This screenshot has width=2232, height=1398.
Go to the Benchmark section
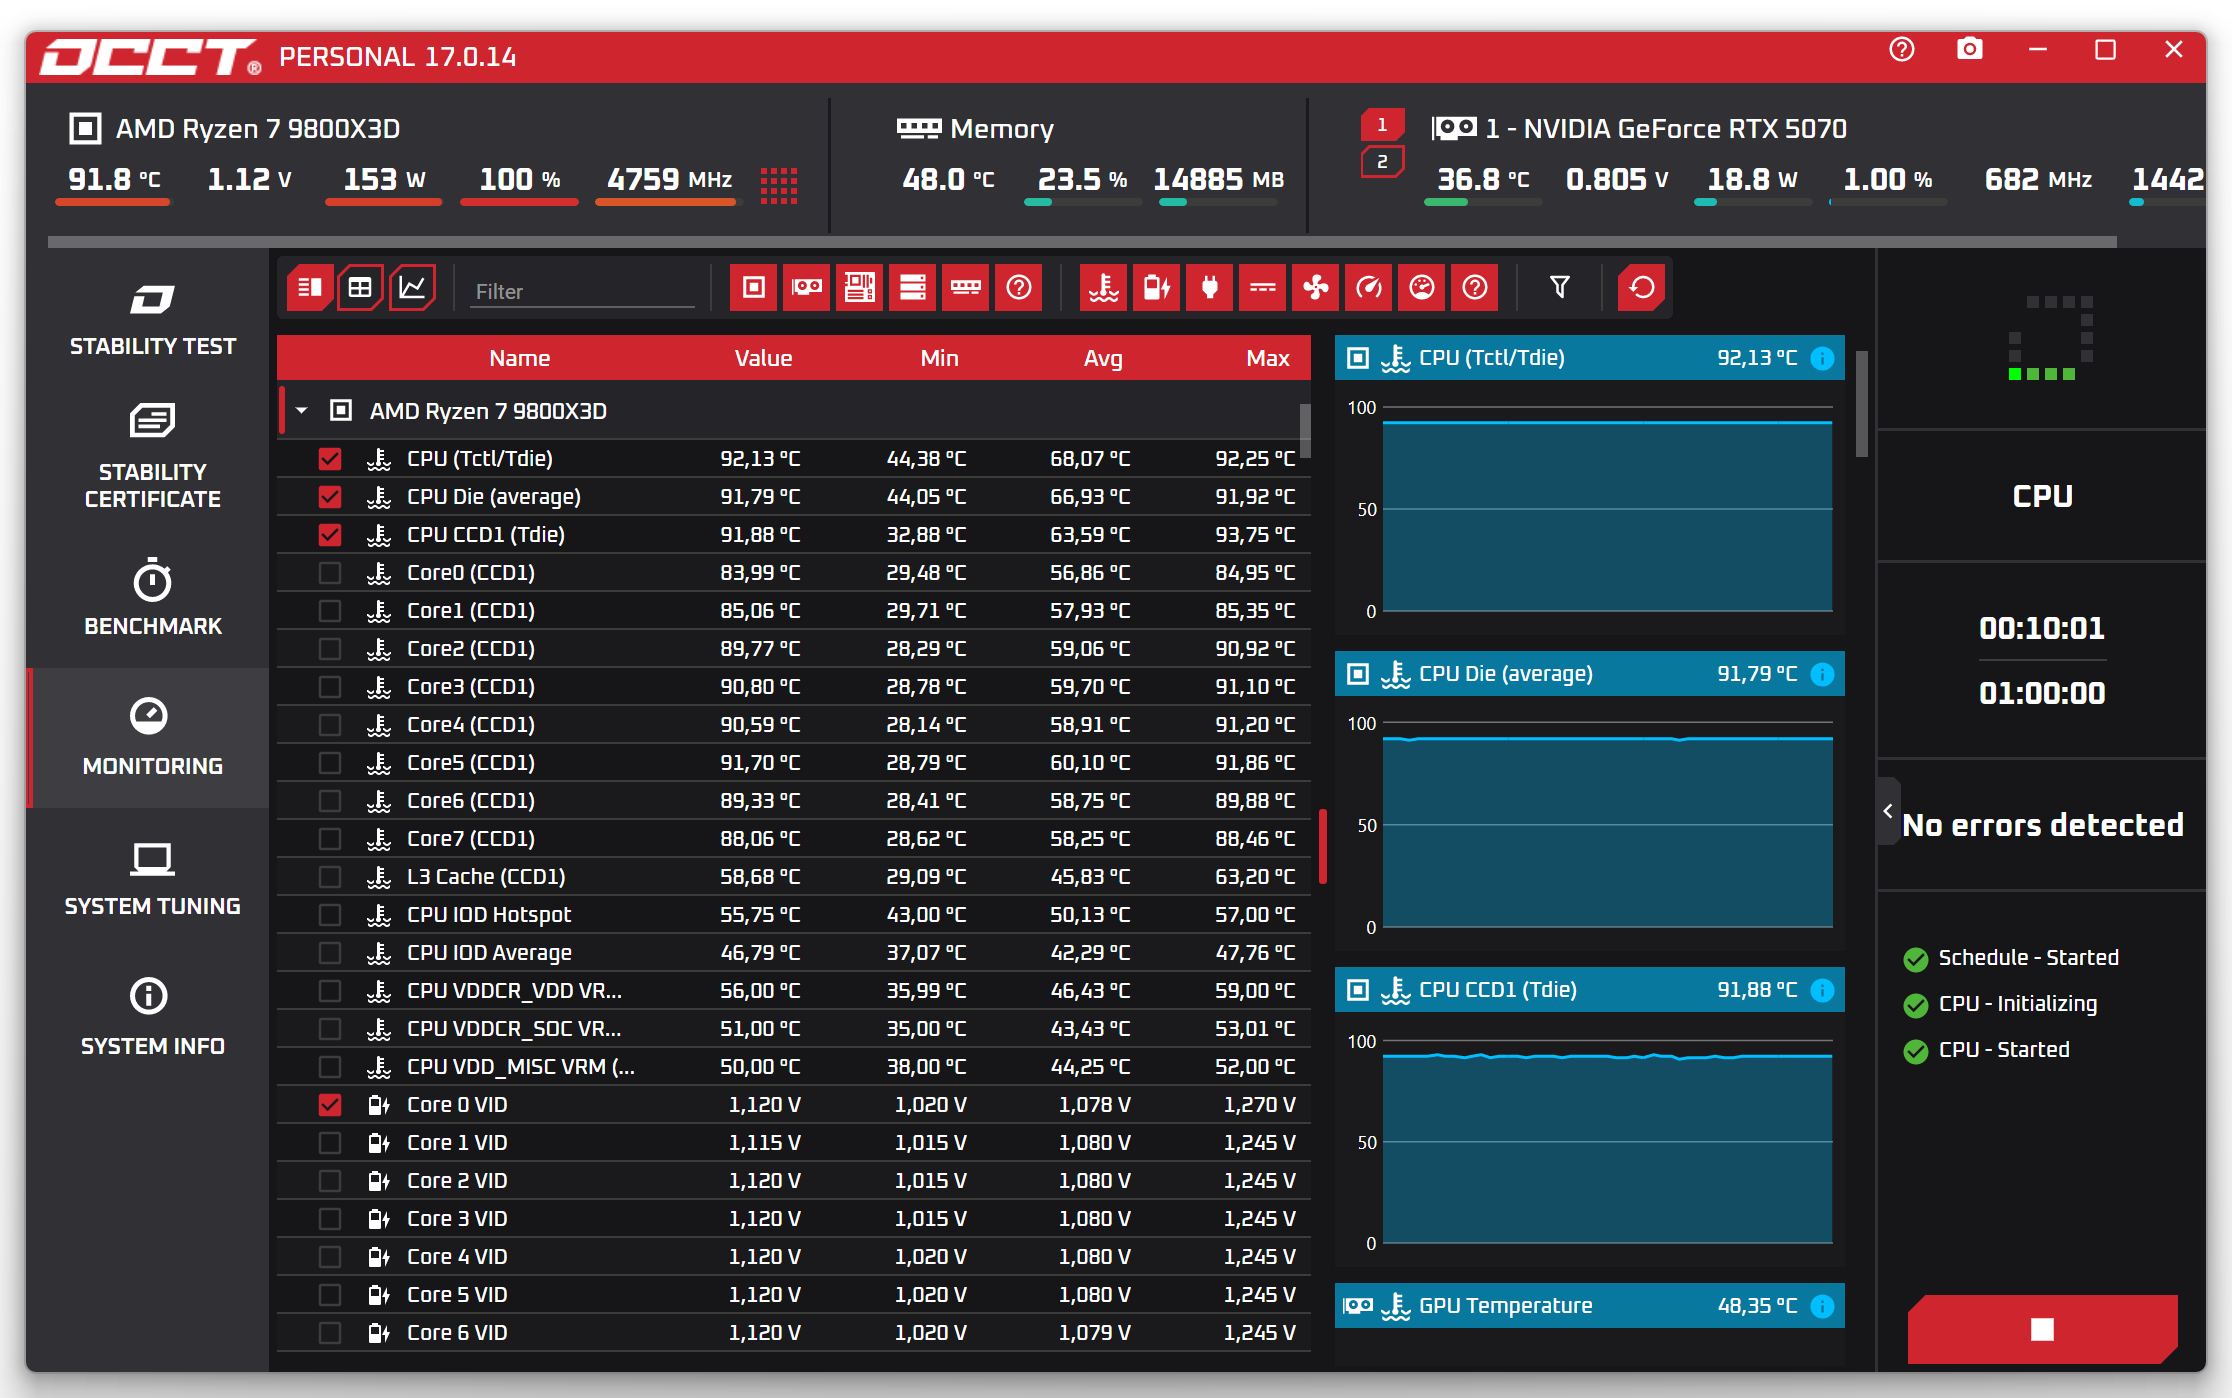152,597
